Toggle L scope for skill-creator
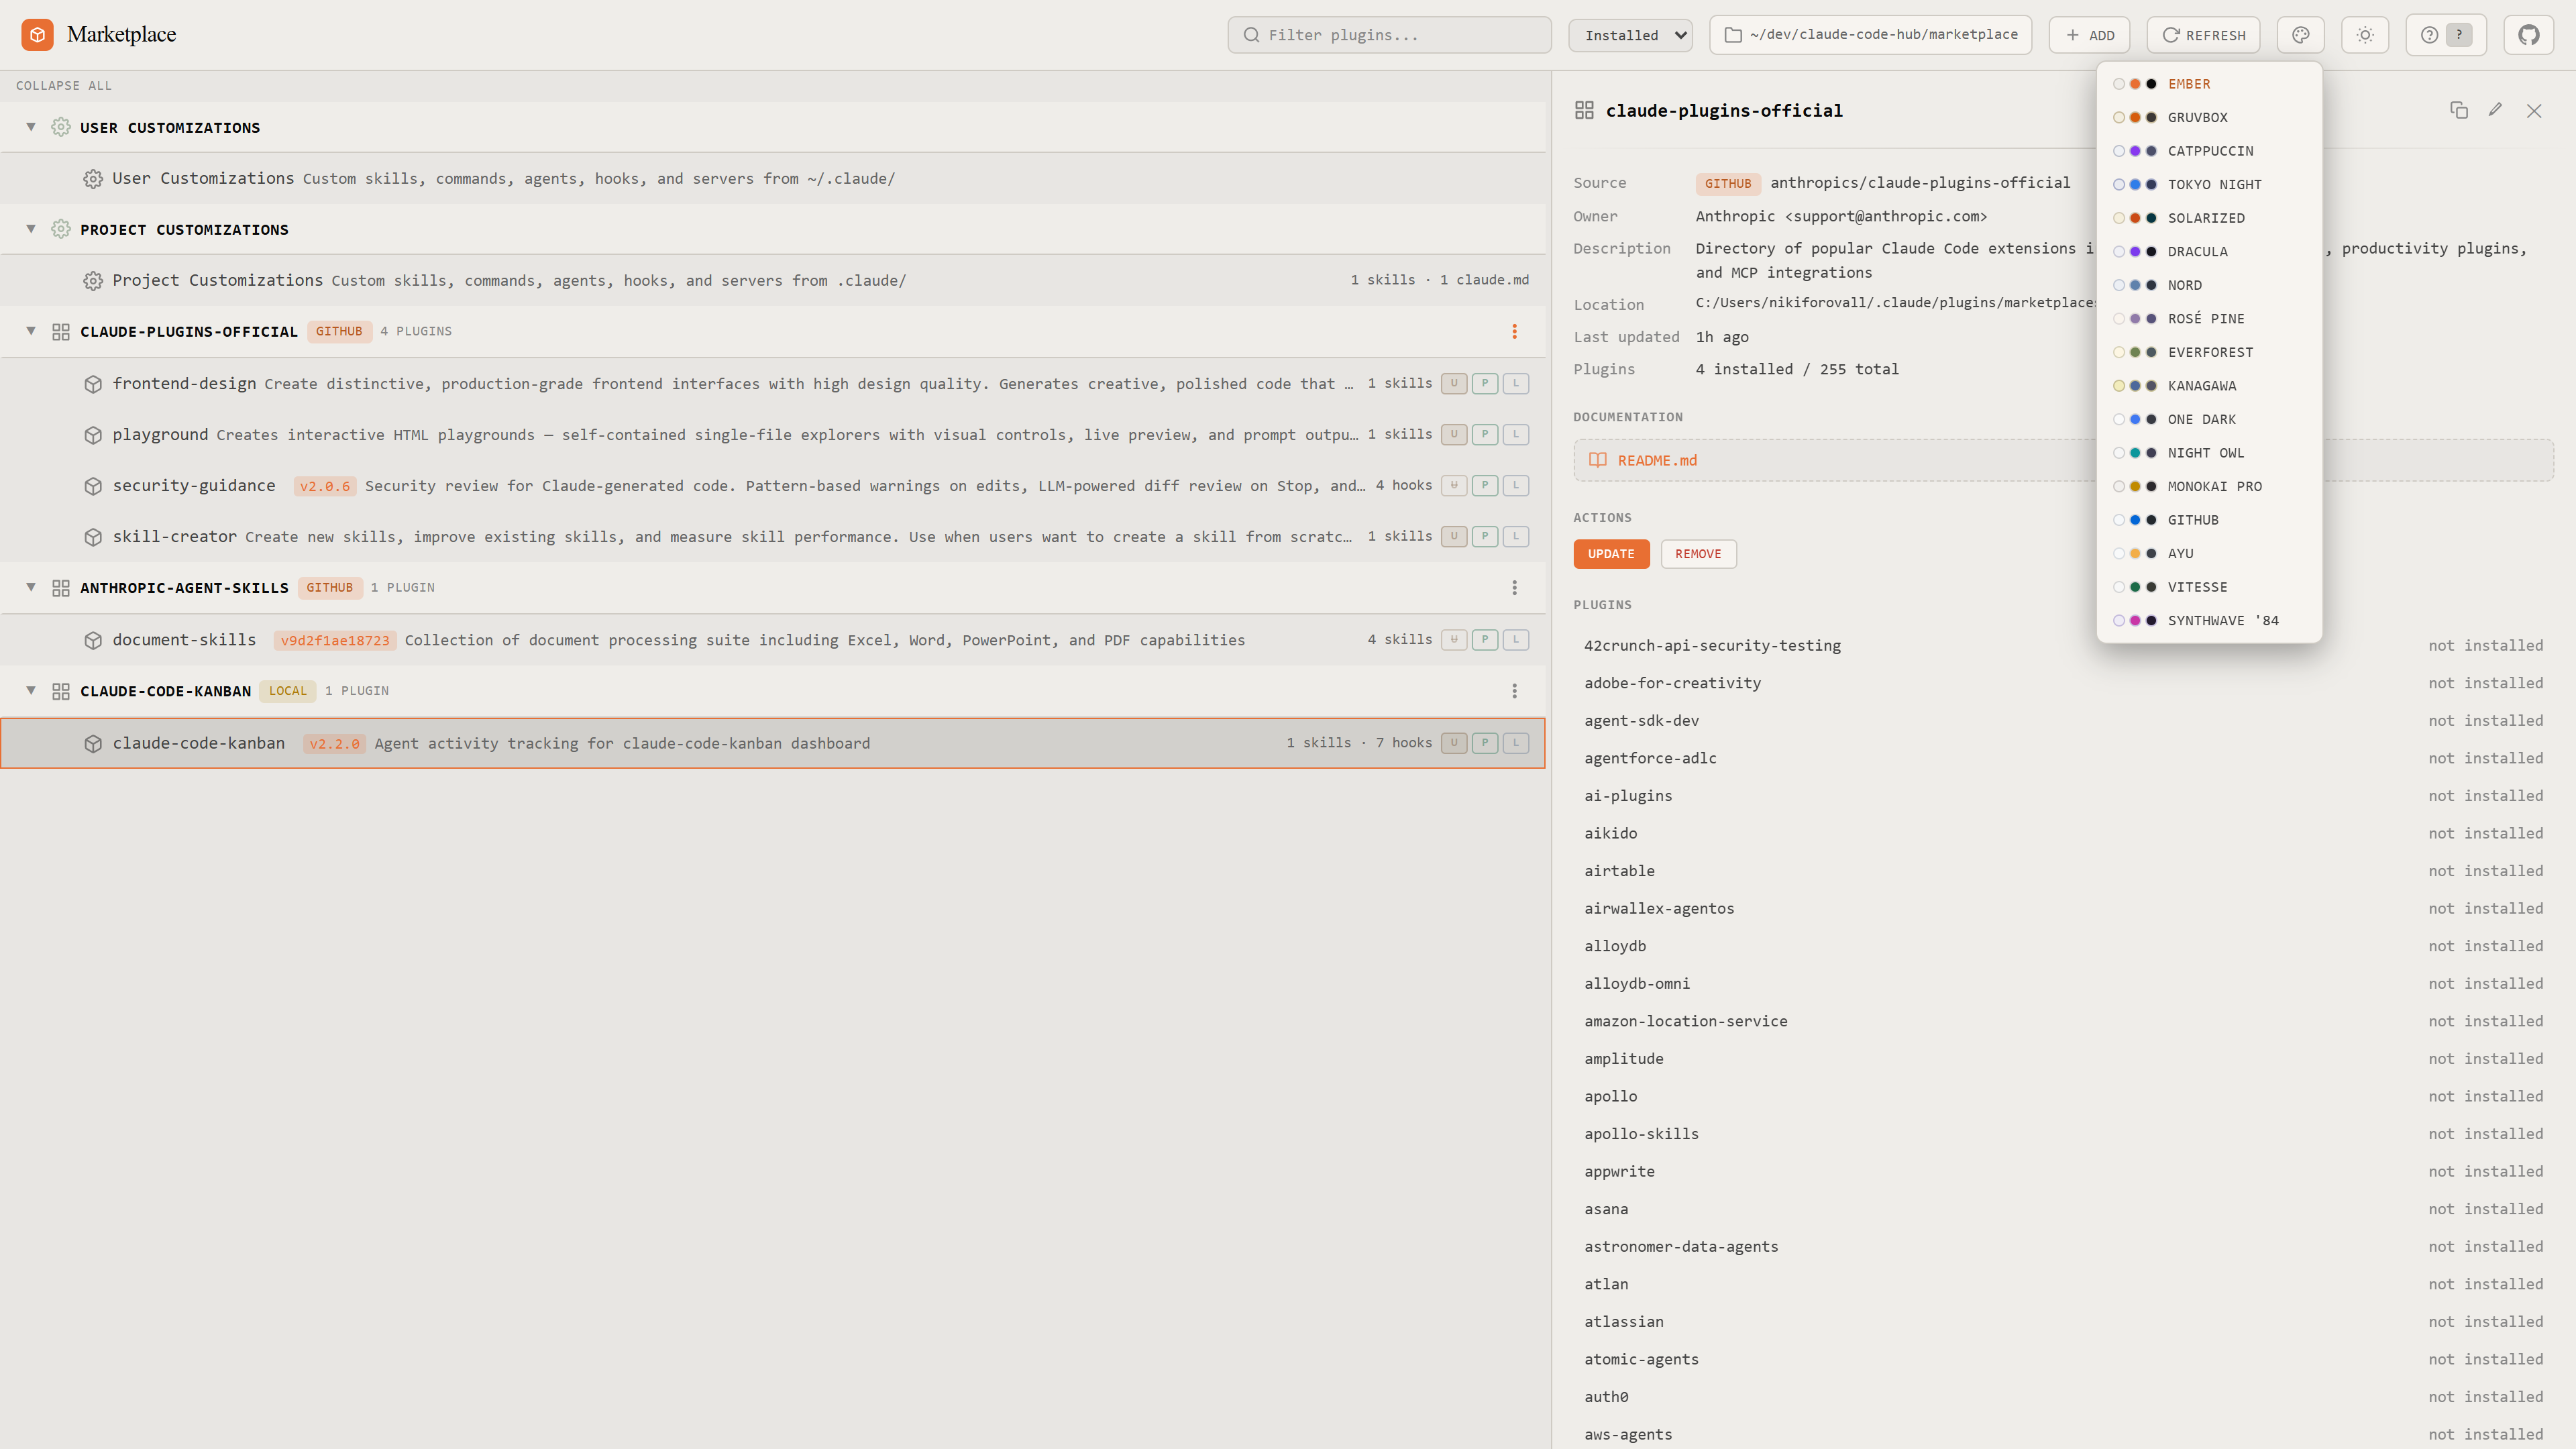 (x=1516, y=536)
